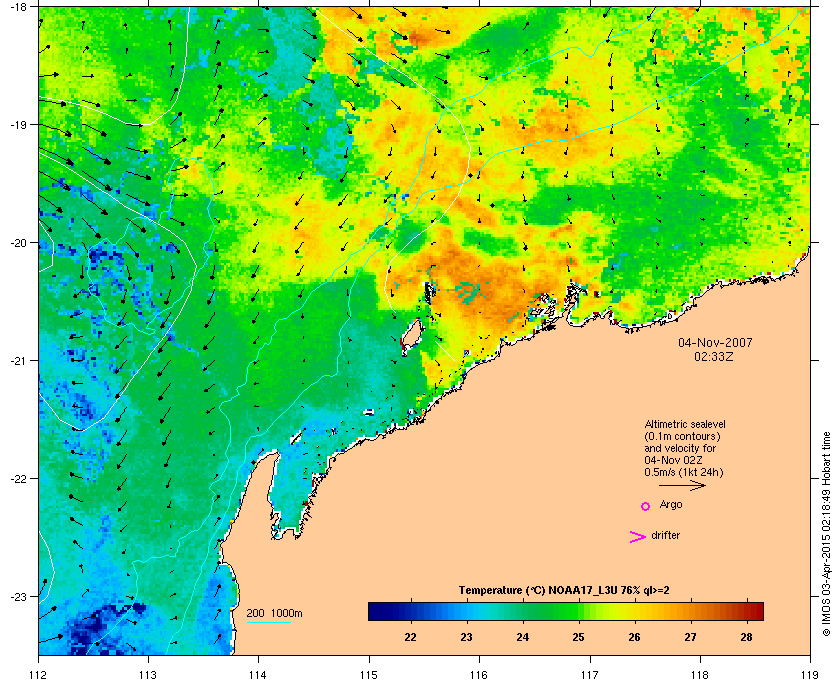840x680 pixels.
Task: Click the Temperature NOAA17_L3U colorbar title
Action: (x=564, y=591)
